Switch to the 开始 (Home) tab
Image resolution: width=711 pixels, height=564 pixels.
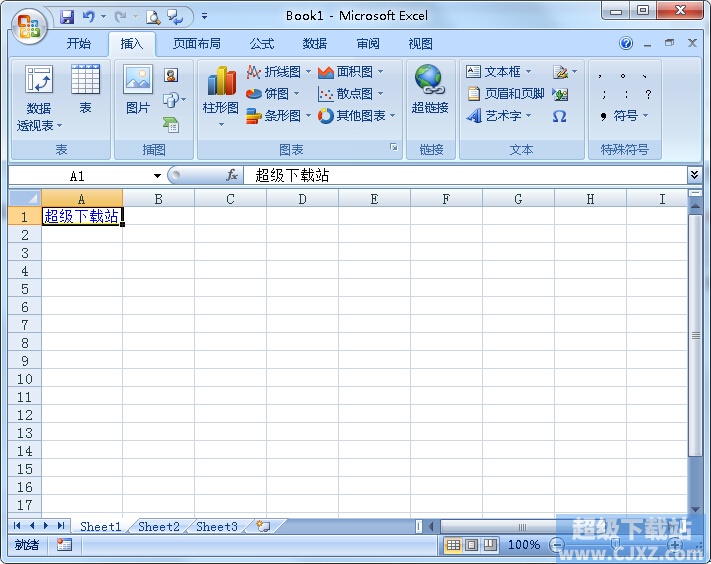pos(78,44)
